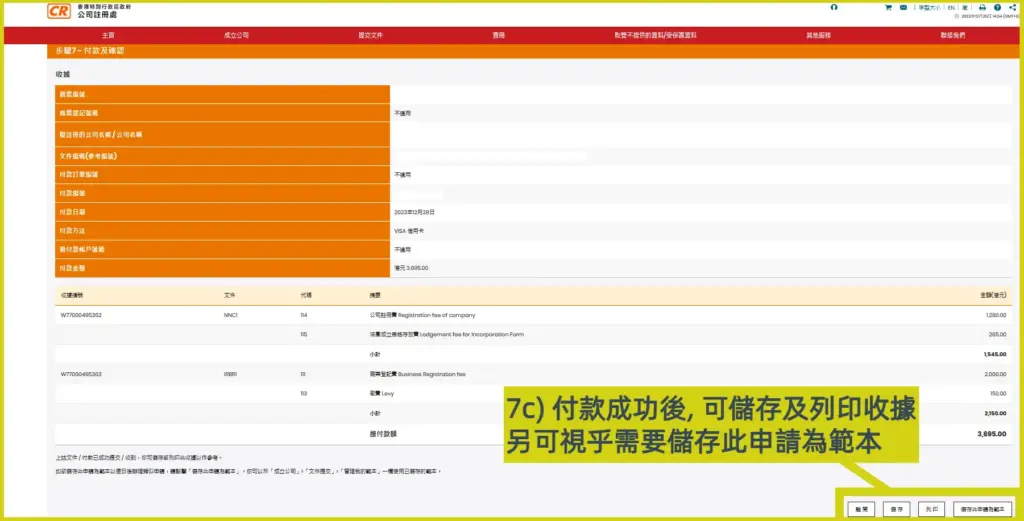Click the printer icon in header
The width and height of the screenshot is (1024, 521).
tap(982, 8)
